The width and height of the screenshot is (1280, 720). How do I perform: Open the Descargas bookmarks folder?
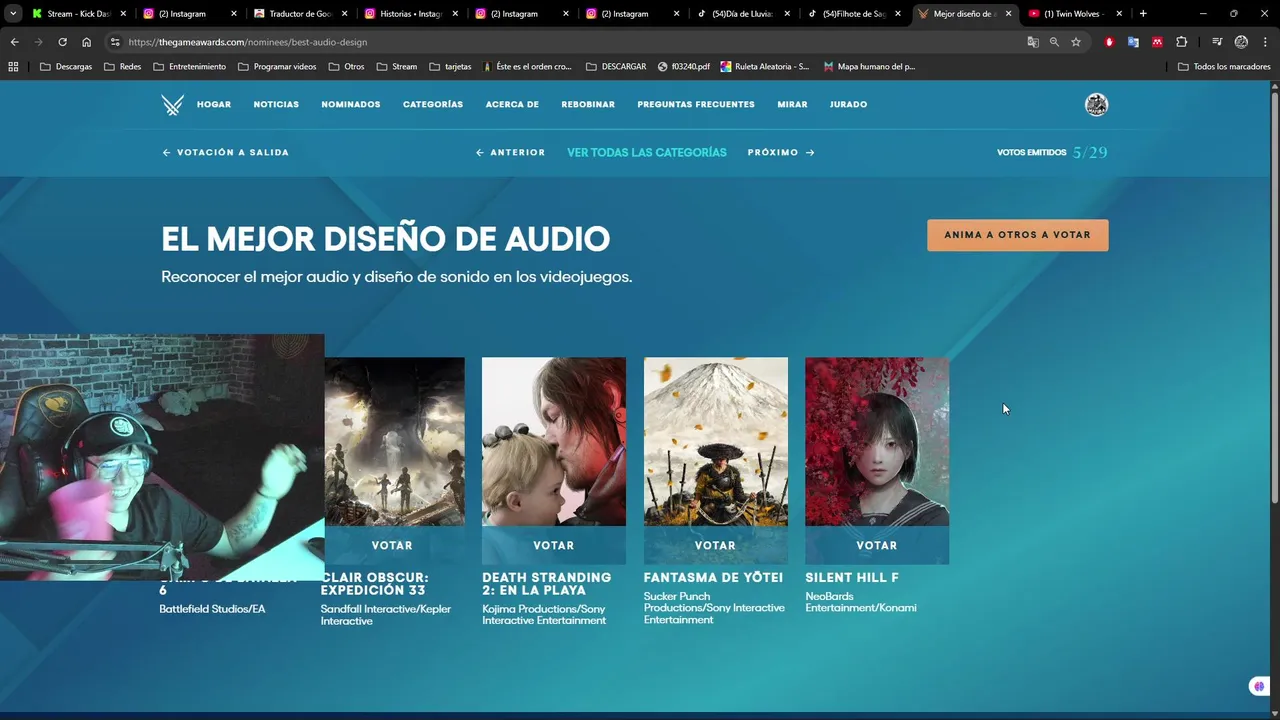[x=65, y=67]
